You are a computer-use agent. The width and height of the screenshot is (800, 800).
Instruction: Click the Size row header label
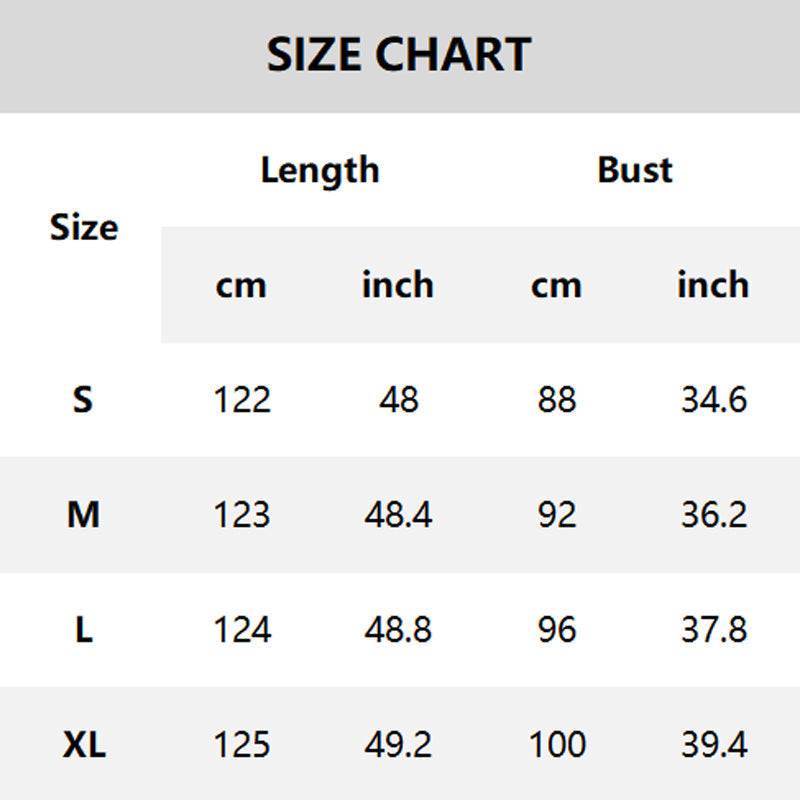coord(84,228)
